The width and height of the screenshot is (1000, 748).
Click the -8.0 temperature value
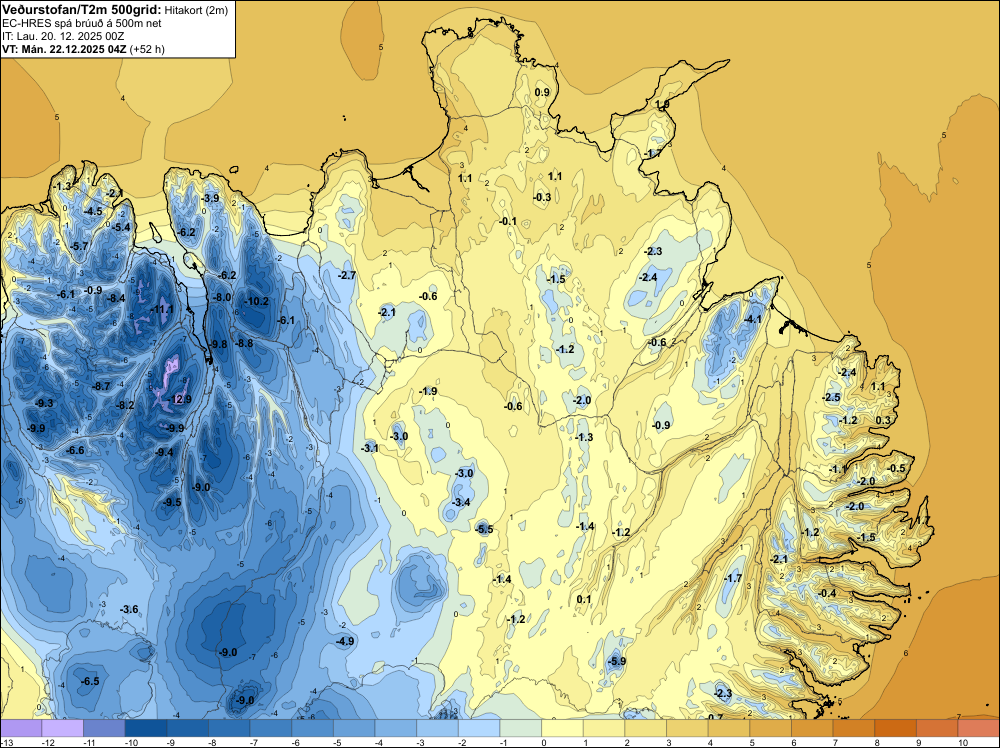[222, 297]
